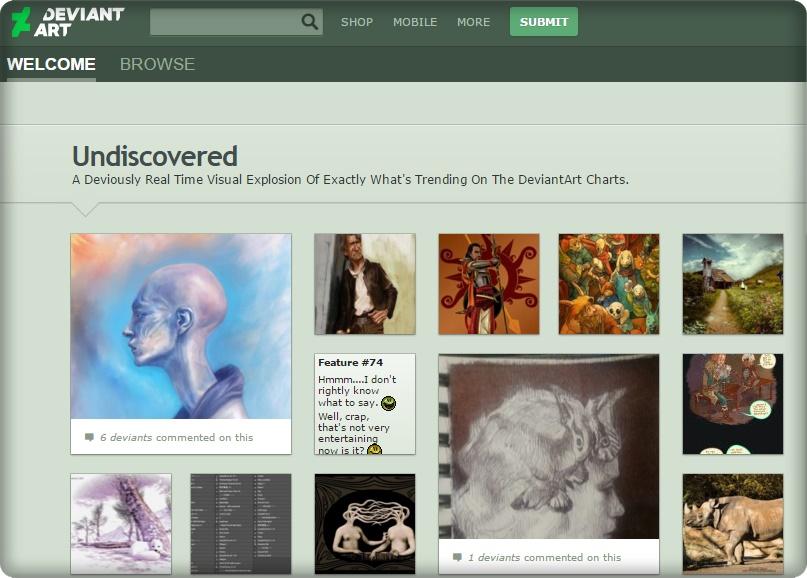Expand the More menu
Screen dimensions: 807x578
point(473,22)
